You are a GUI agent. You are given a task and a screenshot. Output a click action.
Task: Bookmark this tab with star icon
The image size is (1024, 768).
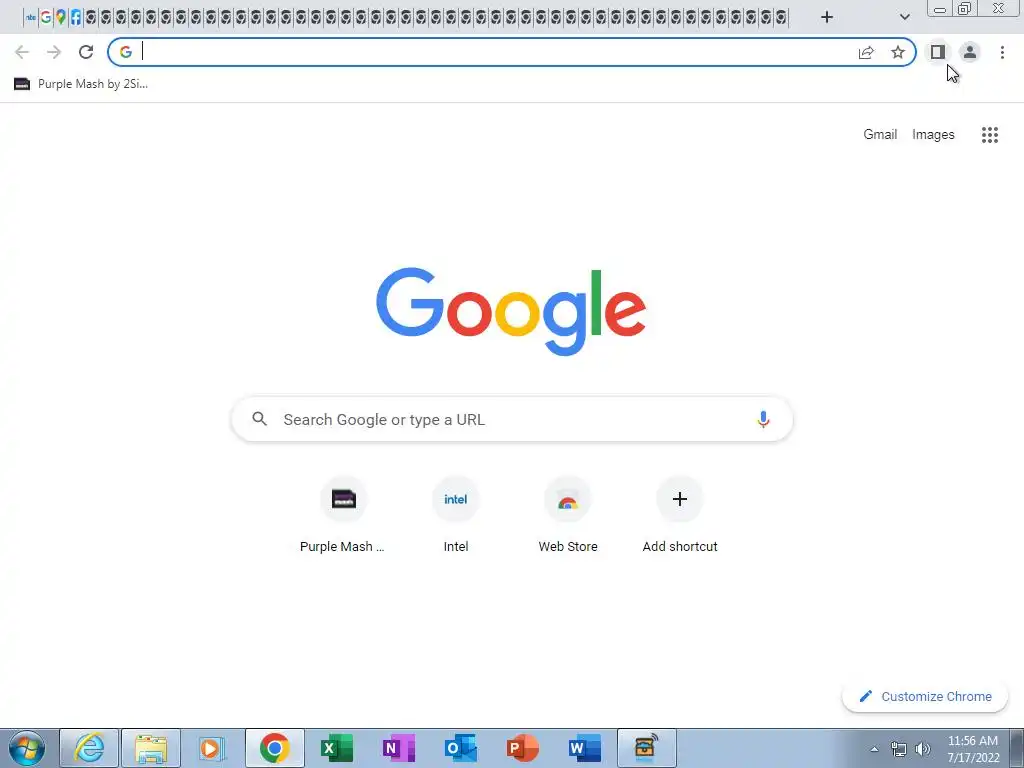[x=898, y=52]
